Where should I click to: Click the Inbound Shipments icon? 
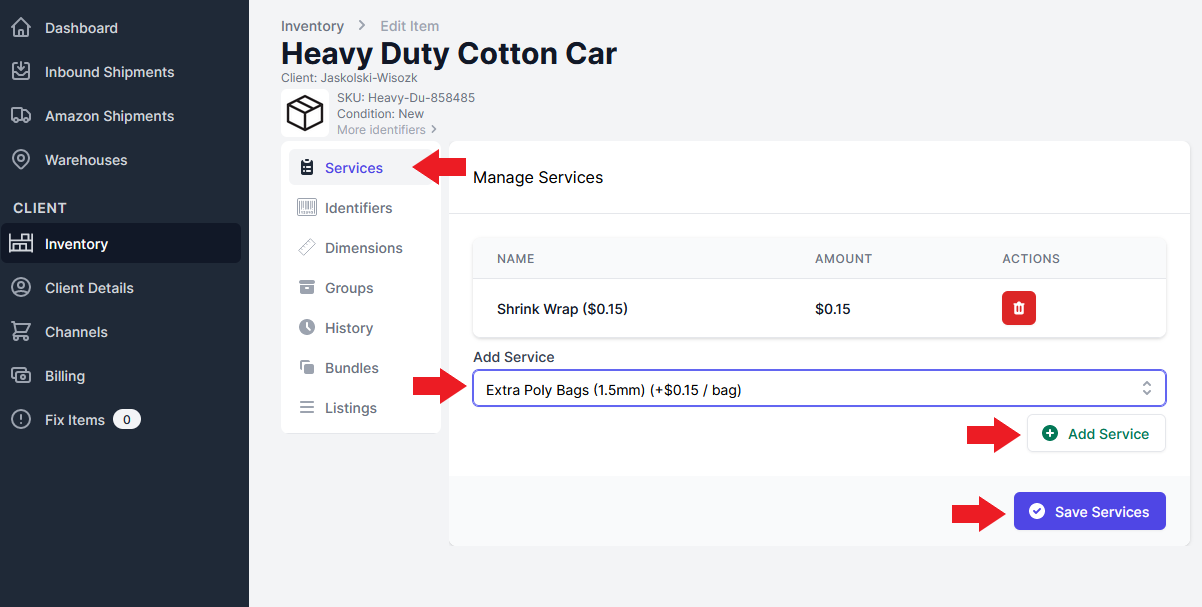[x=20, y=72]
